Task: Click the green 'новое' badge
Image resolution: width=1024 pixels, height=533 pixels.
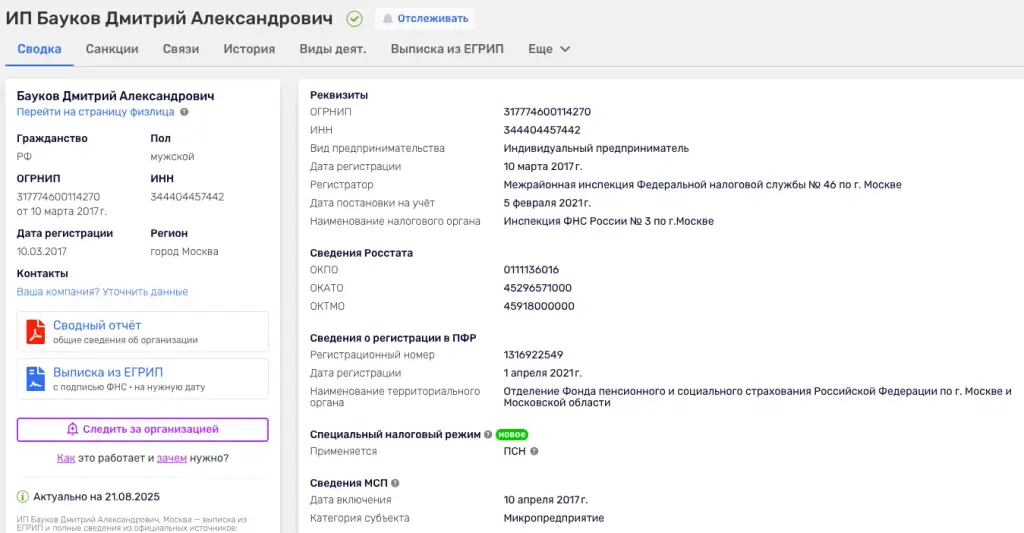Action: [511, 434]
